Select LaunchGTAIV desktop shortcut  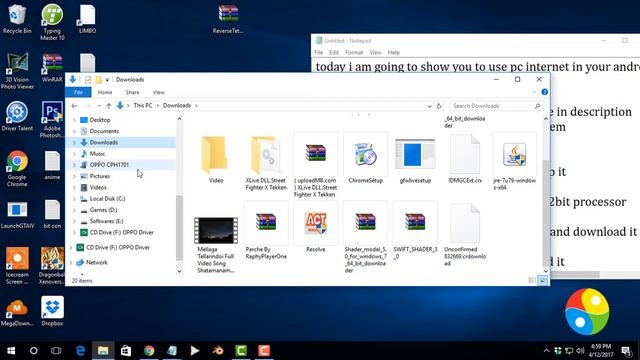coord(17,214)
